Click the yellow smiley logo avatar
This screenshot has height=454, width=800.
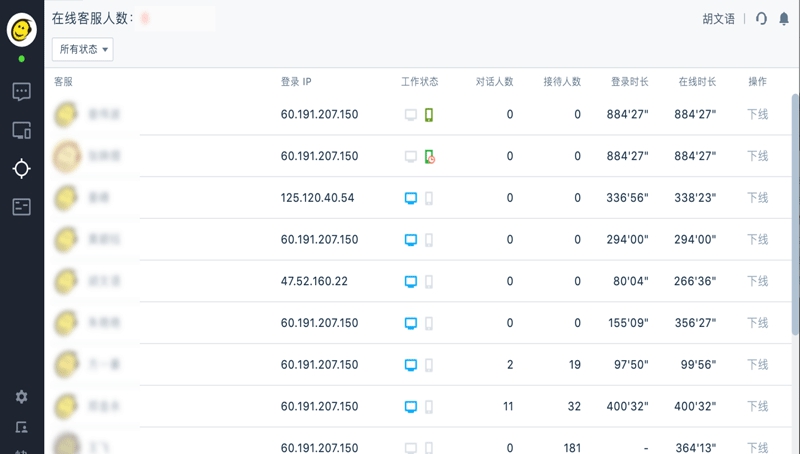(x=21, y=30)
